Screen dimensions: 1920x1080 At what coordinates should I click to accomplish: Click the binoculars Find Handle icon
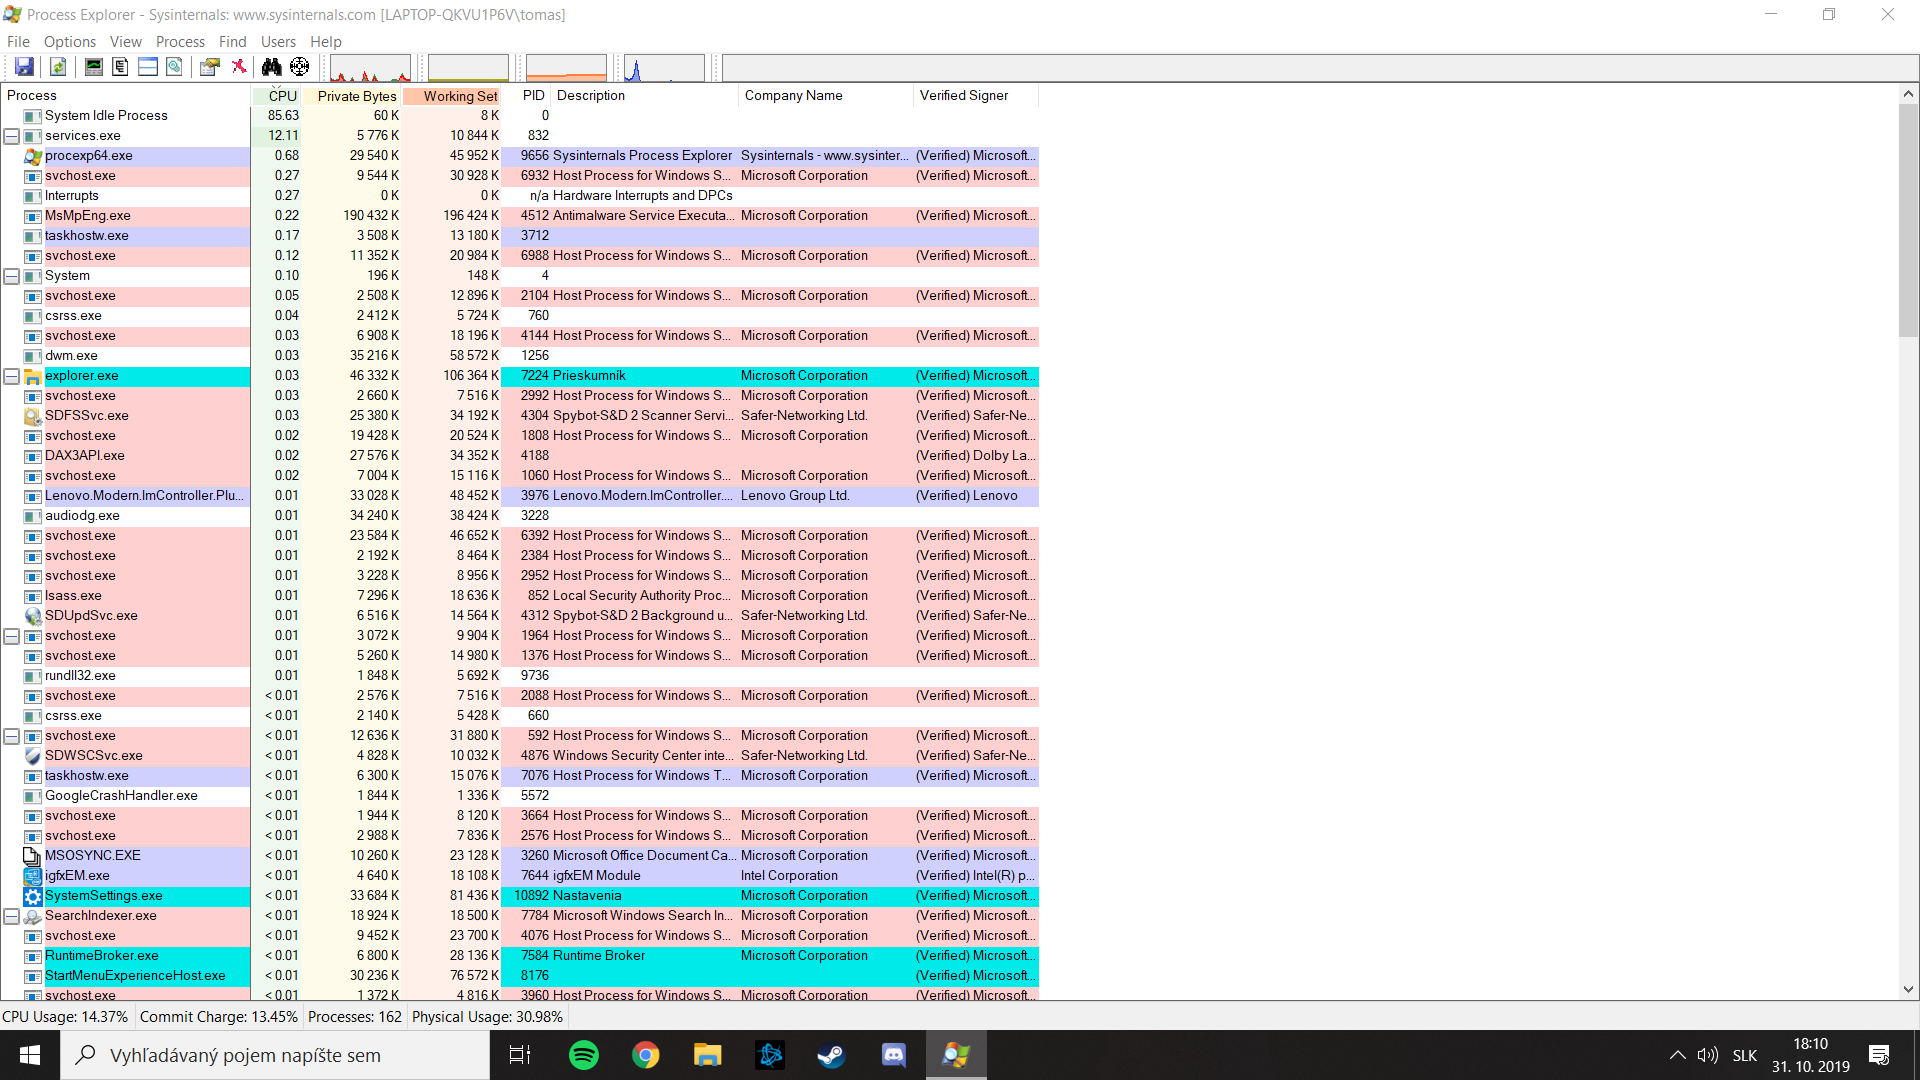pyautogui.click(x=271, y=67)
